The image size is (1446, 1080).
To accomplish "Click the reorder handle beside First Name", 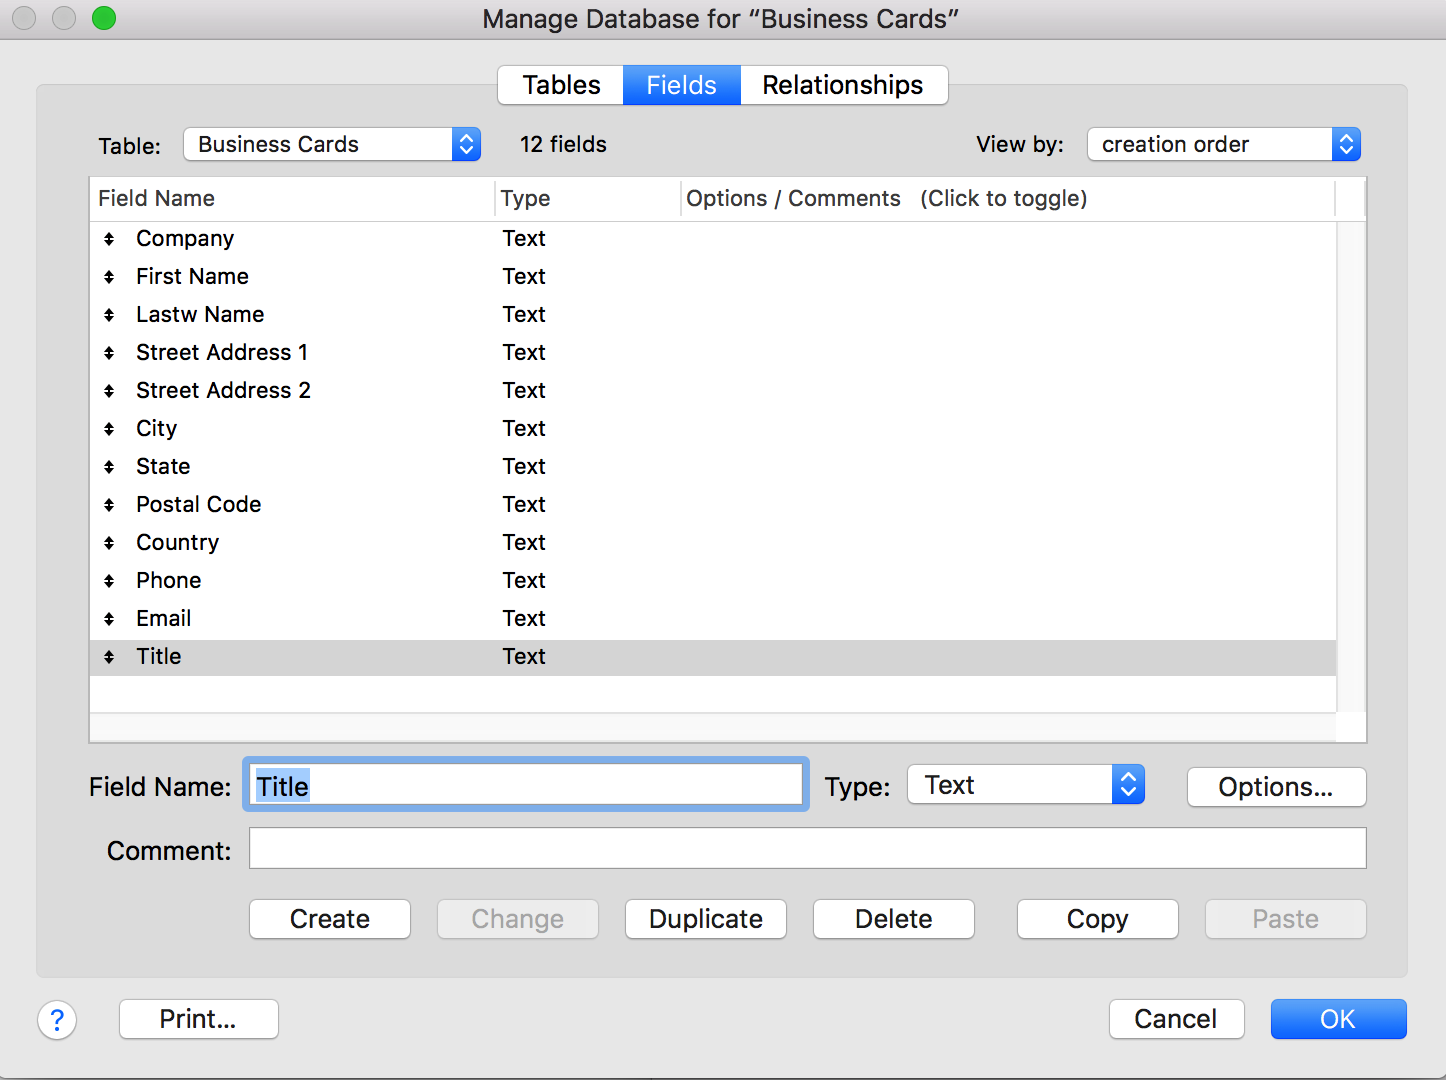I will point(109,277).
